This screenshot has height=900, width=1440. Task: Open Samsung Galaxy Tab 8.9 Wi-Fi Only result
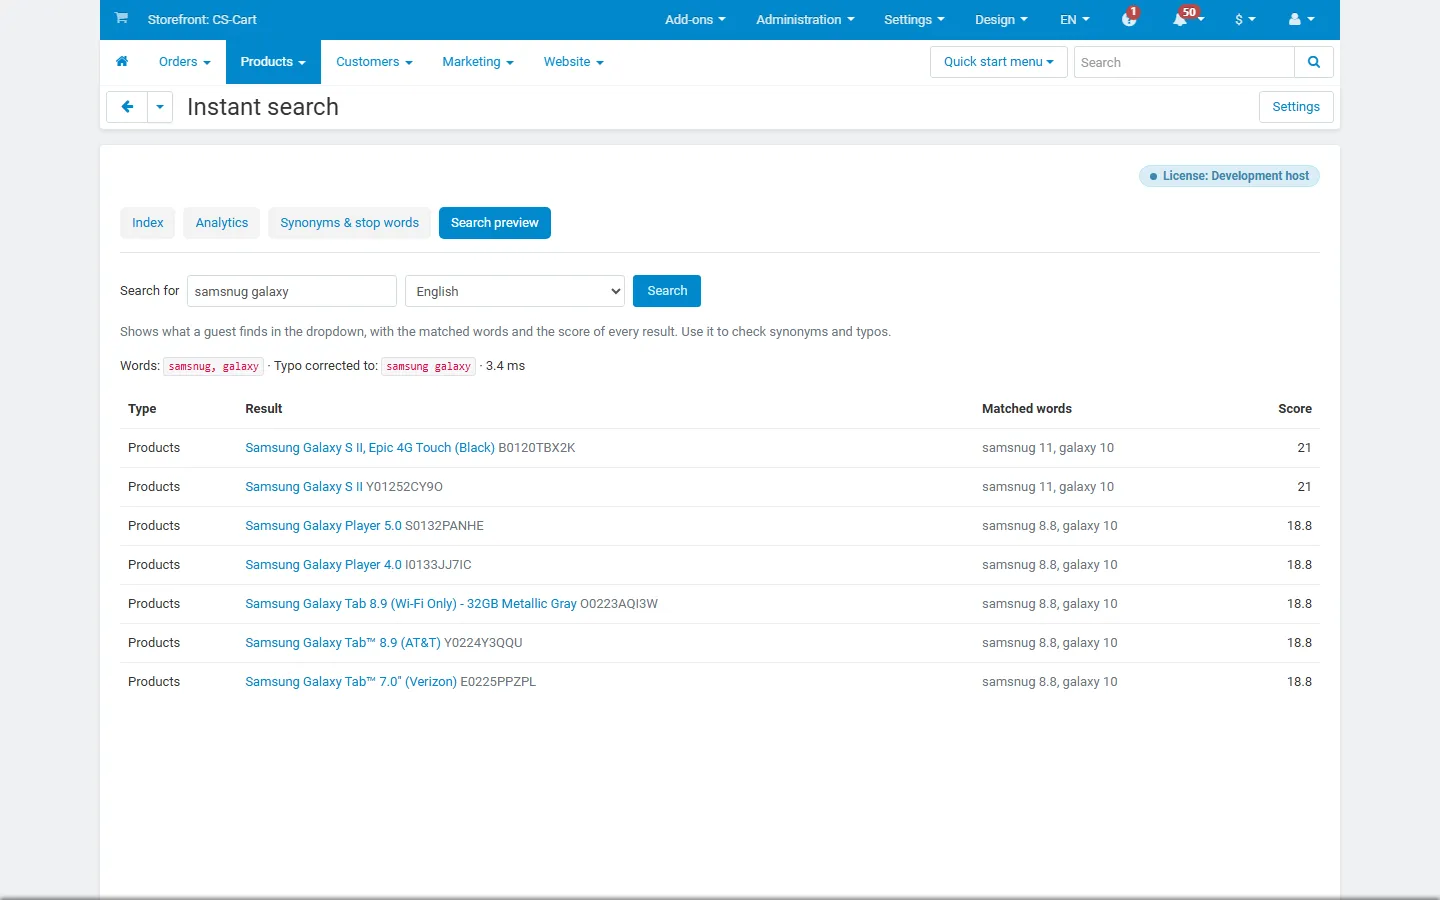click(411, 604)
